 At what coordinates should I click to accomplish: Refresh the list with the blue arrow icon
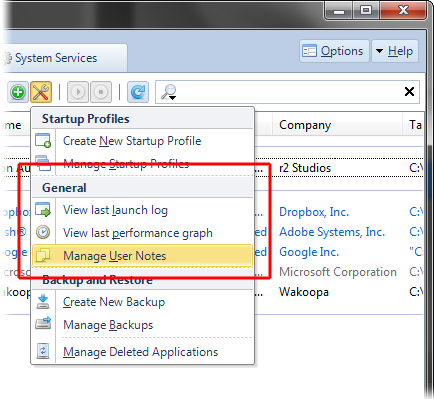(138, 92)
